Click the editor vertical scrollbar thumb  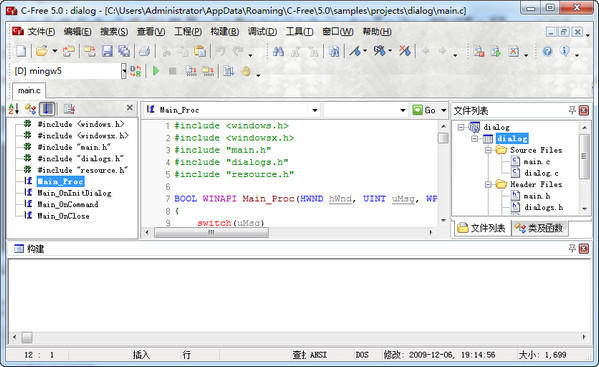(x=443, y=138)
